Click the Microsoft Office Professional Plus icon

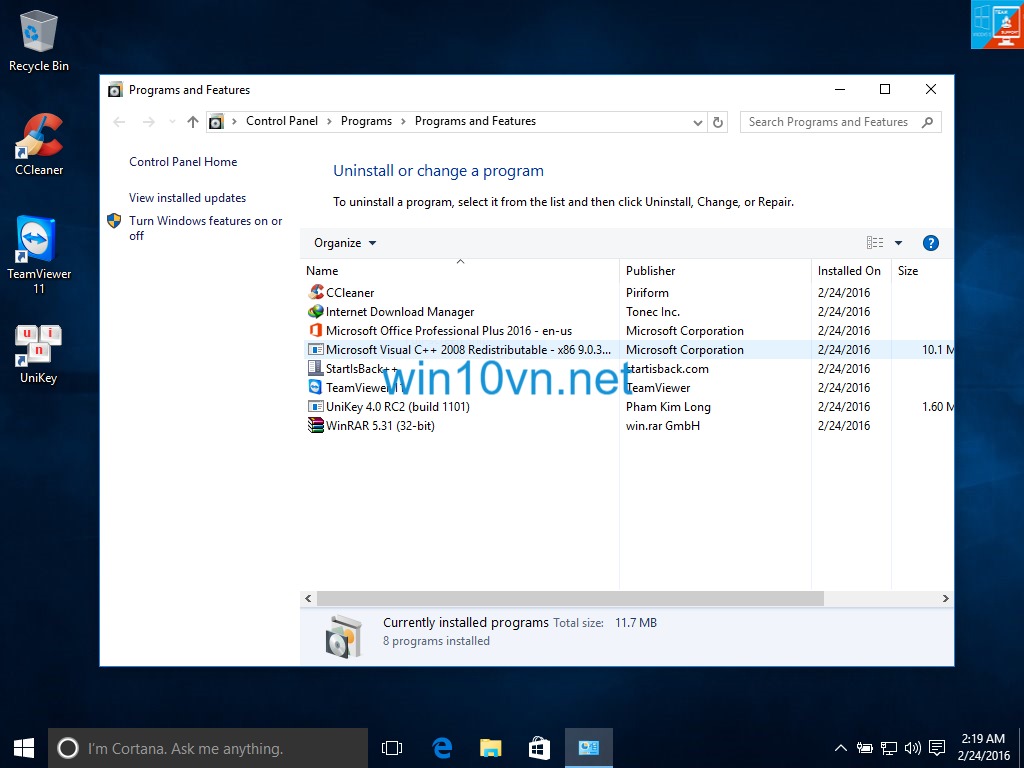point(316,330)
